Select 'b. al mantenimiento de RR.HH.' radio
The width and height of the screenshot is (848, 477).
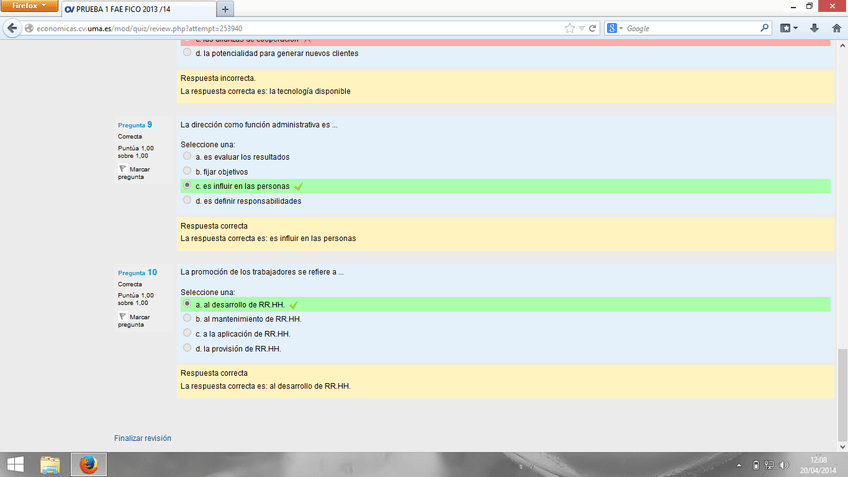coord(187,318)
